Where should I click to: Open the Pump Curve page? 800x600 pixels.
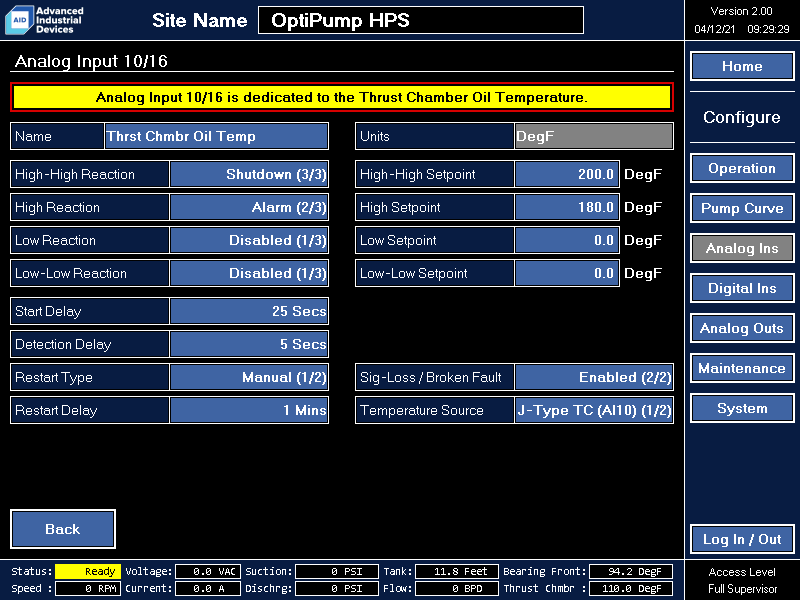(x=742, y=208)
